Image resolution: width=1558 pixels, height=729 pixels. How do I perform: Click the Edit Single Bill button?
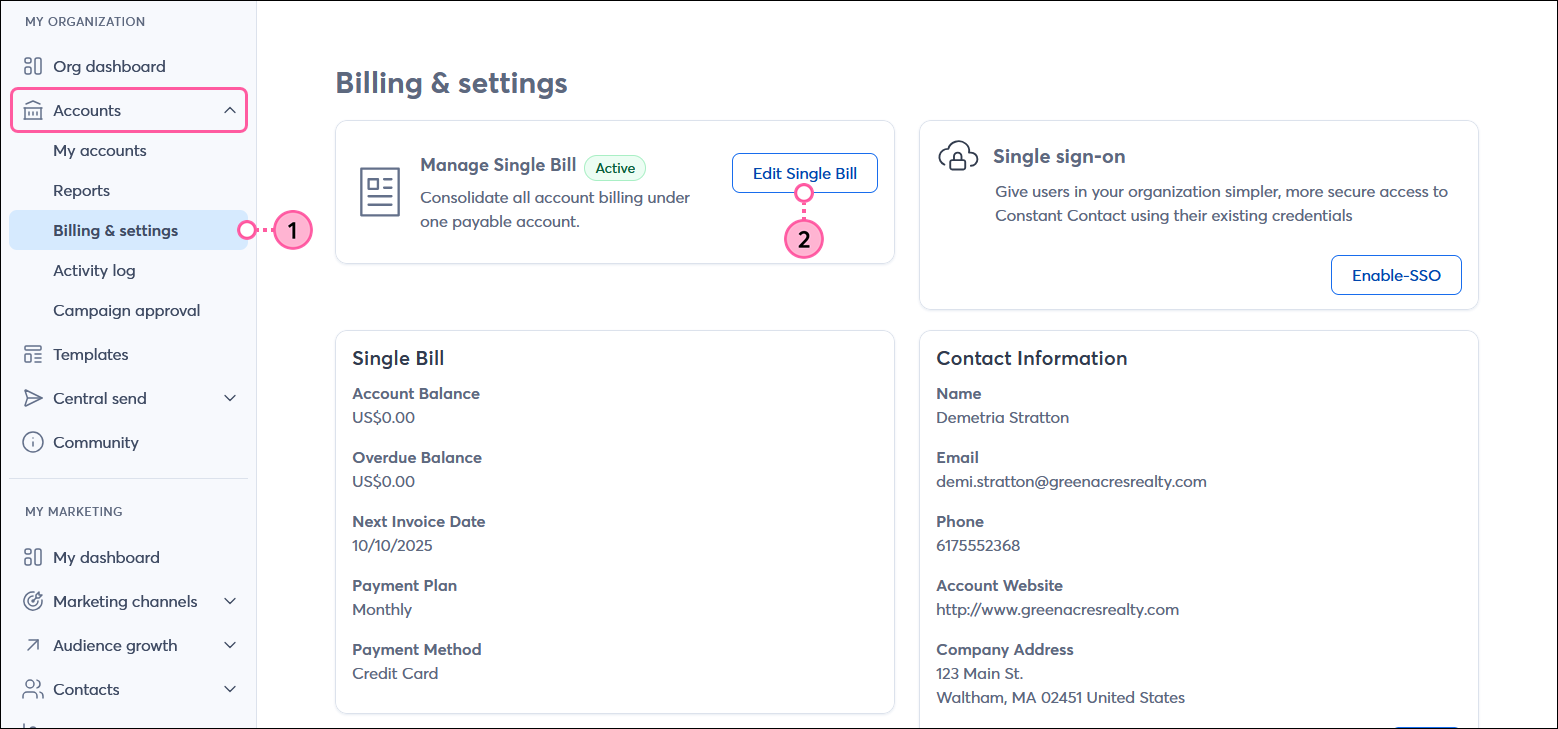804,173
